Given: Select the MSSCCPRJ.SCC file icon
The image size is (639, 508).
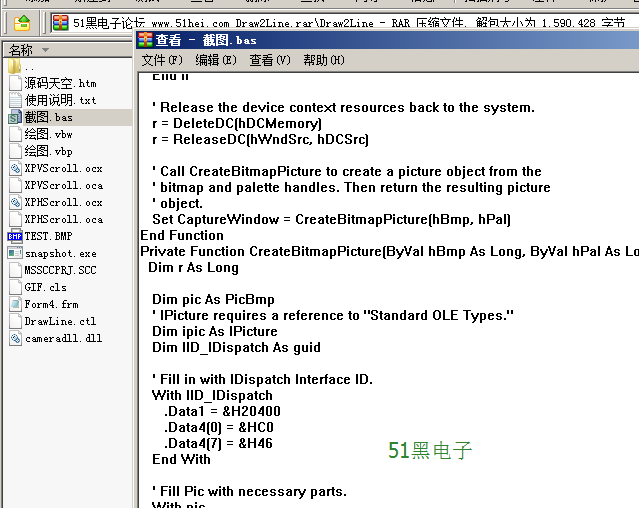Looking at the screenshot, I should point(15,270).
